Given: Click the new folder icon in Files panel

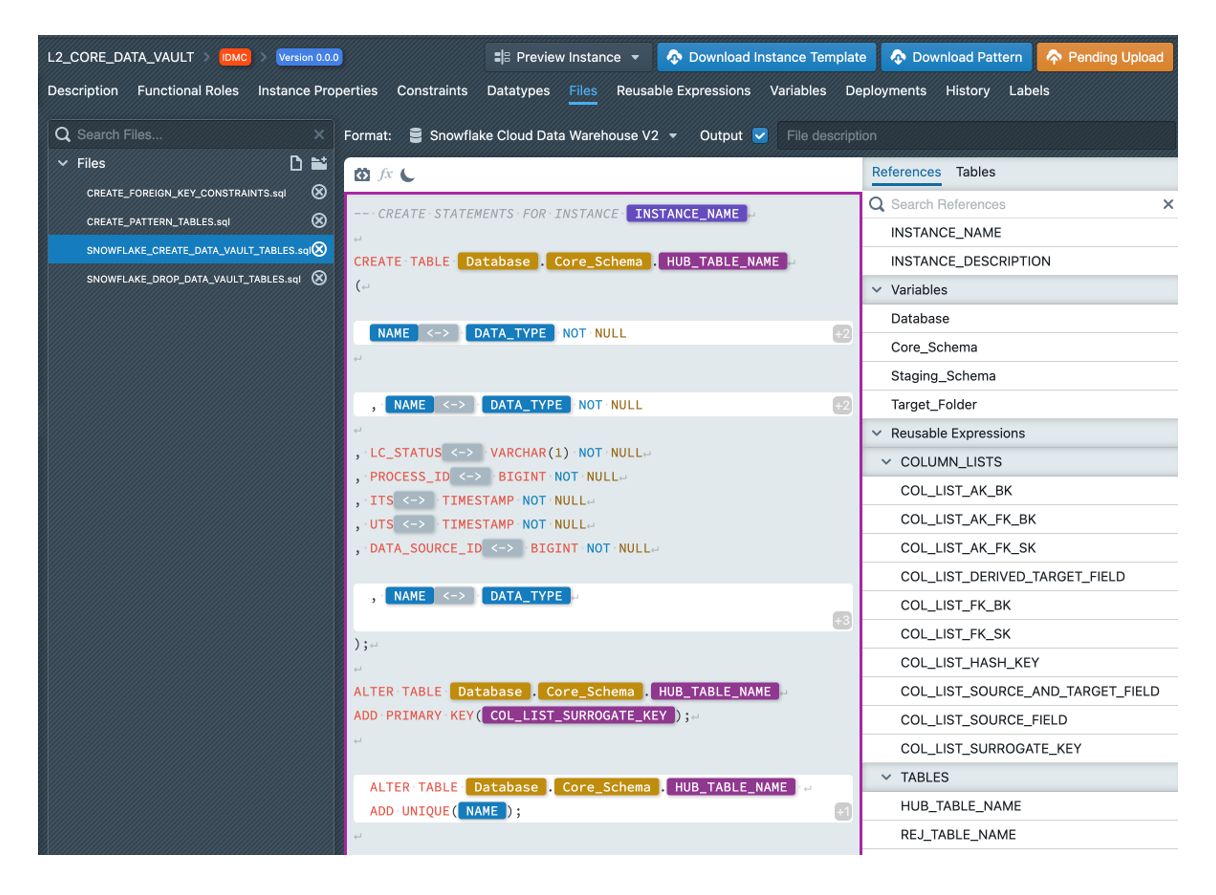Looking at the screenshot, I should (319, 163).
